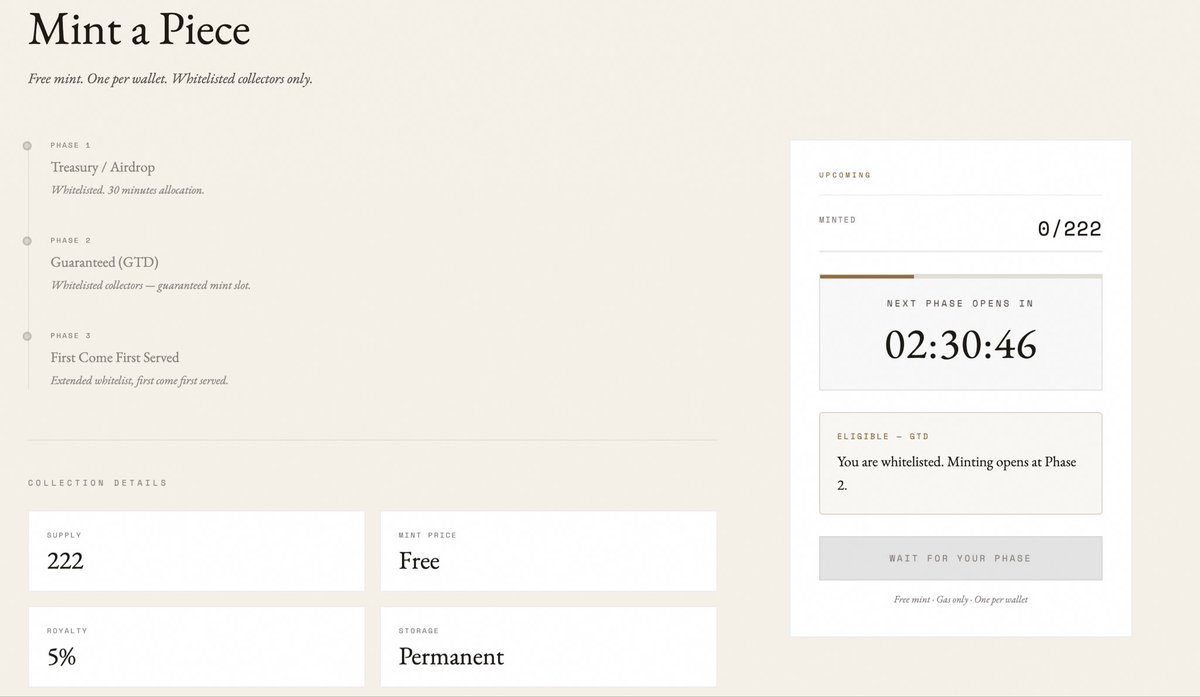Click the 'Minted' label

pyautogui.click(x=837, y=220)
